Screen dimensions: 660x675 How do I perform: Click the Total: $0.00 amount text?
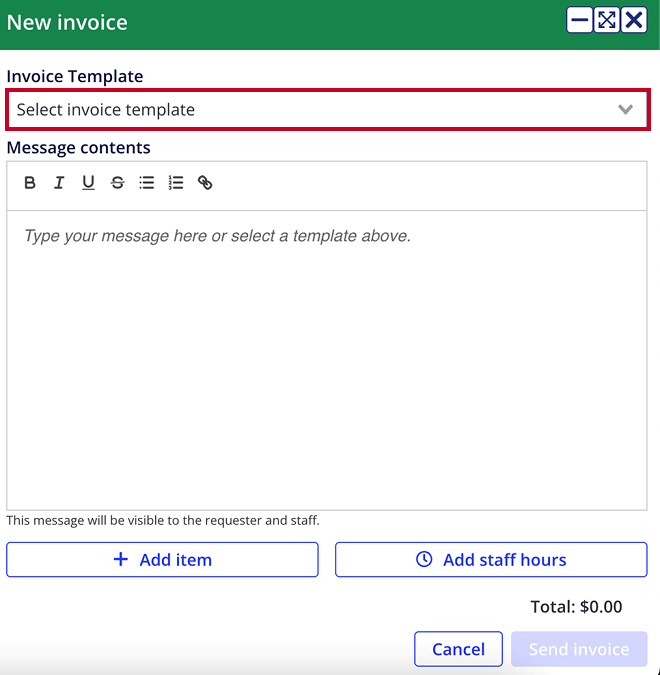[576, 607]
